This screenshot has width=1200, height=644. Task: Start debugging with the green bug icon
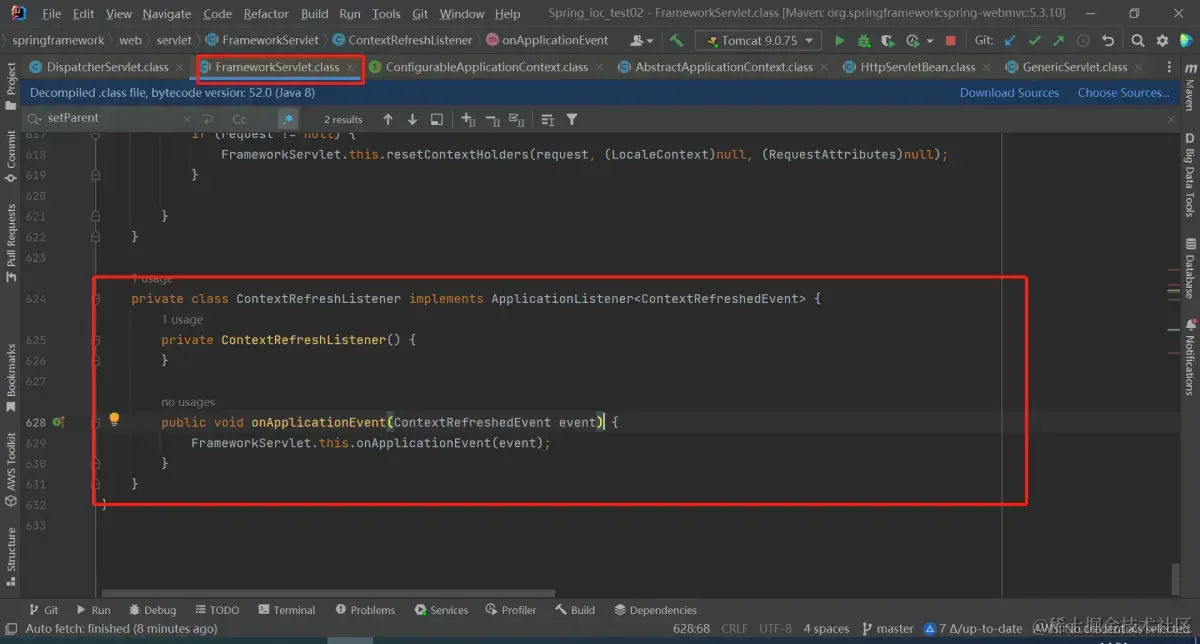(x=864, y=41)
